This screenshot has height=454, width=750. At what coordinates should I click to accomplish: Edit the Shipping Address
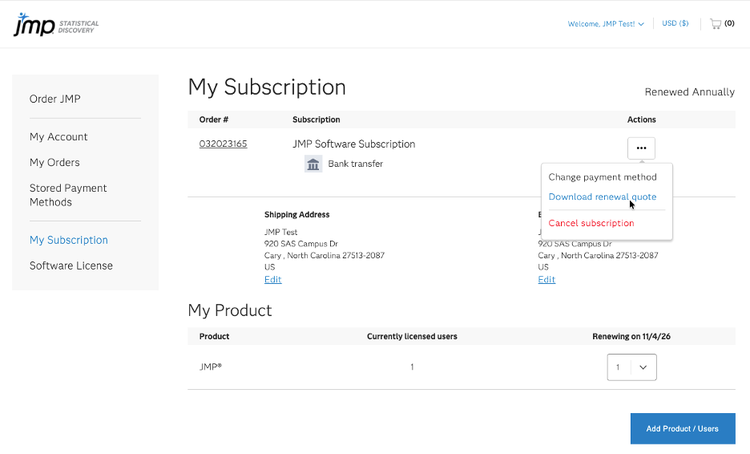click(272, 279)
